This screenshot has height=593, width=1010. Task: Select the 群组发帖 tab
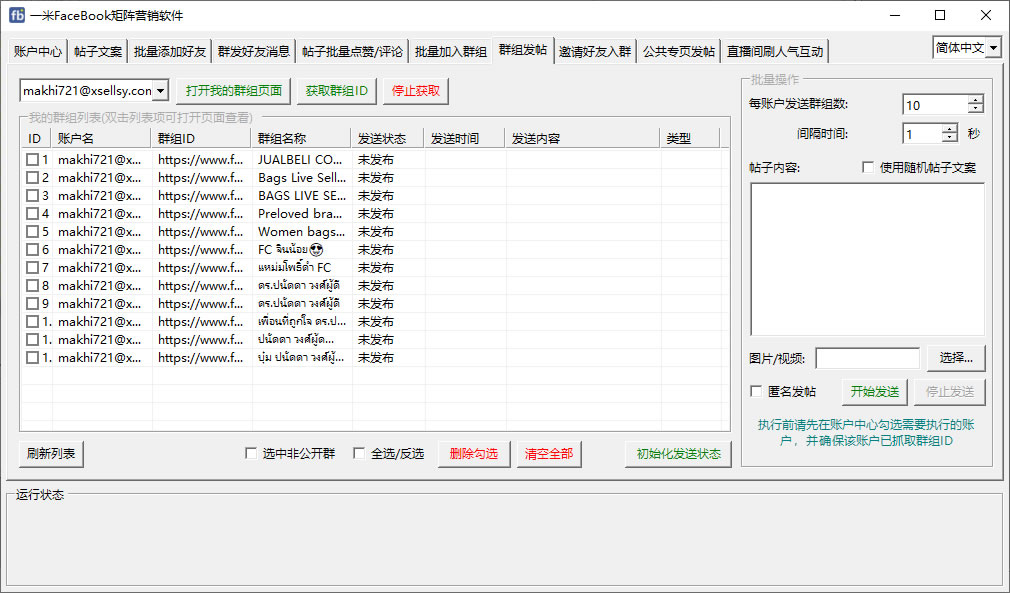522,50
